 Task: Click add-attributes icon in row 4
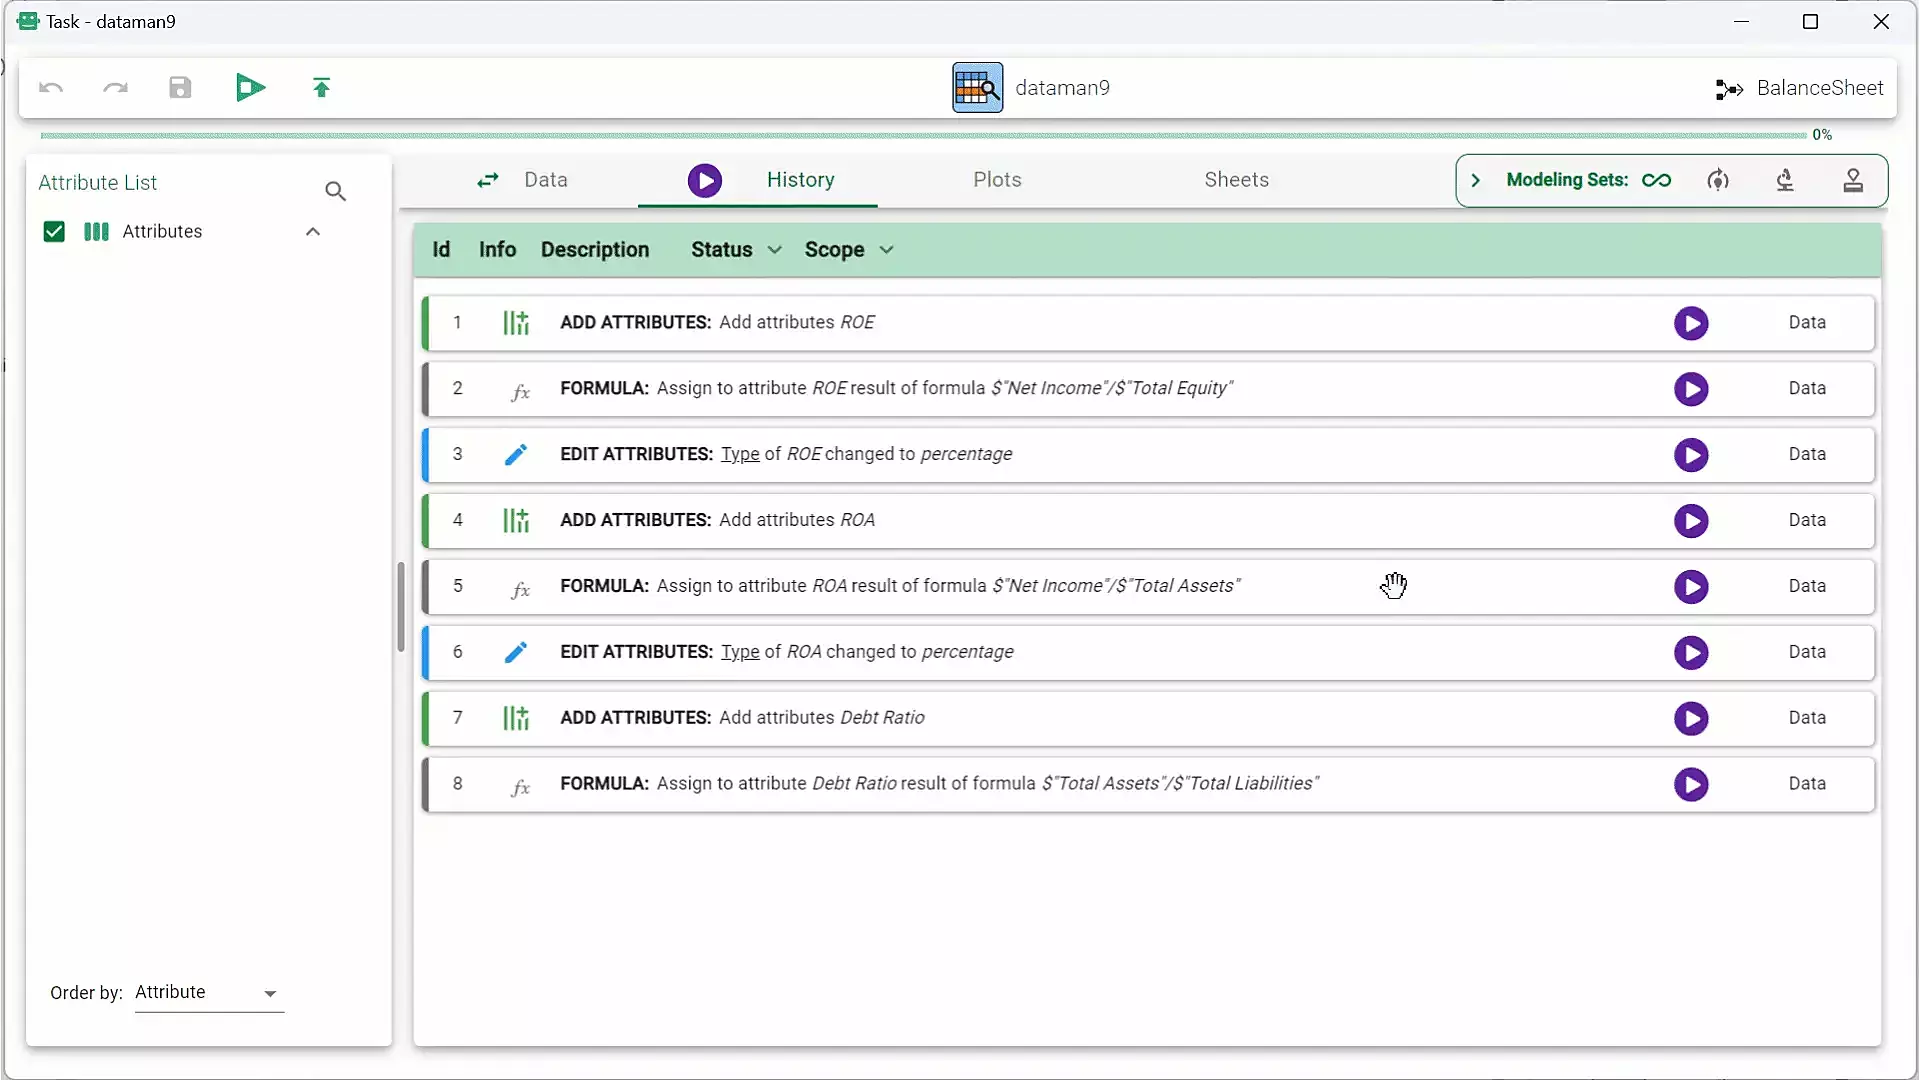516,521
